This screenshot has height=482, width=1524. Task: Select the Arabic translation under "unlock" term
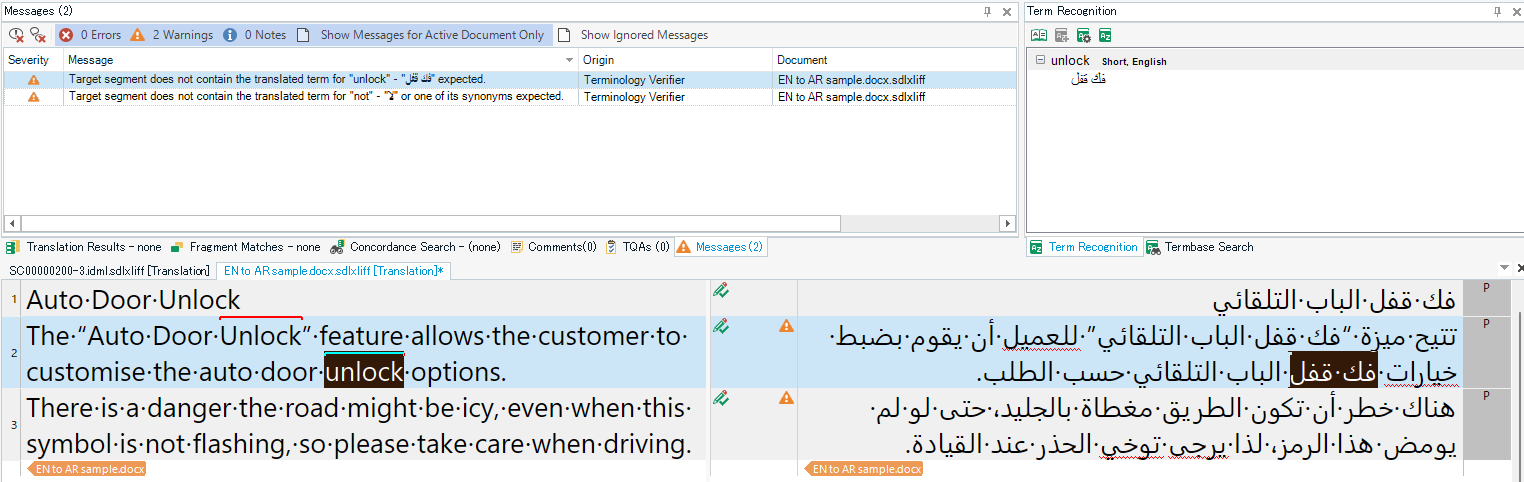click(1087, 78)
